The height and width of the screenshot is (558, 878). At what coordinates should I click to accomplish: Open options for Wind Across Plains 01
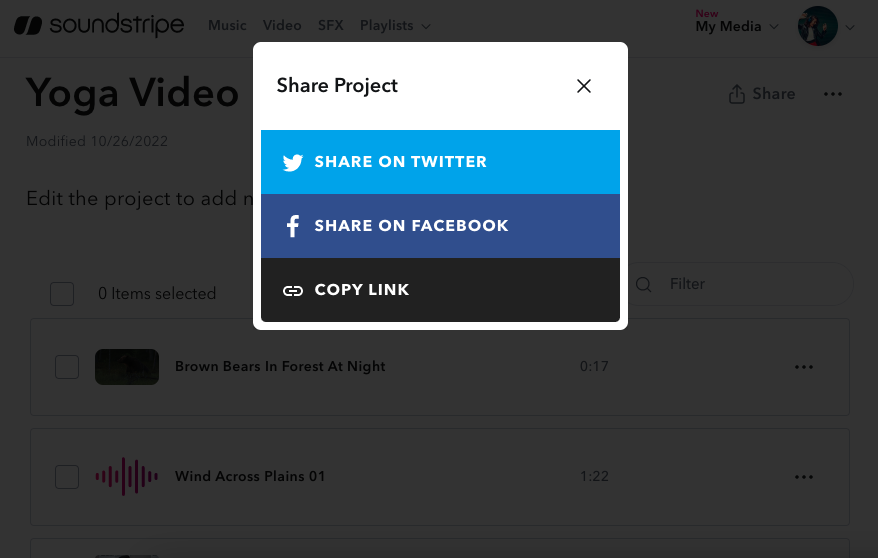pyautogui.click(x=804, y=477)
